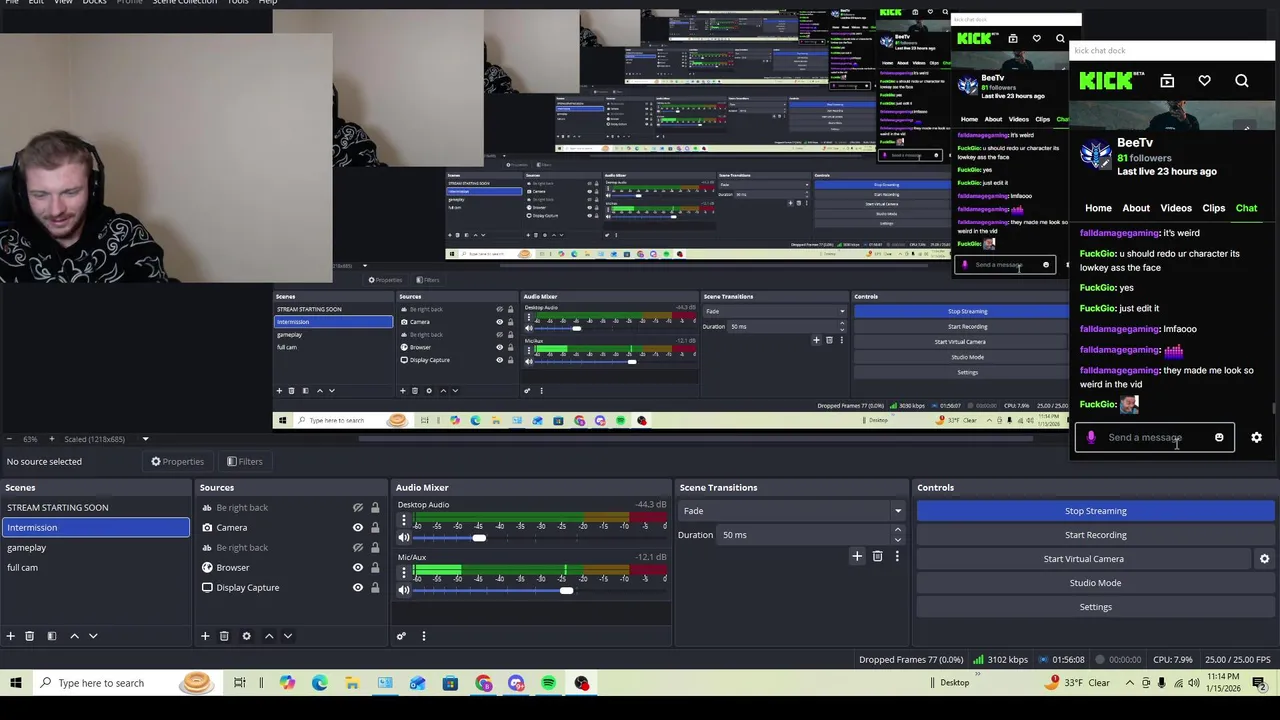The height and width of the screenshot is (720, 1280).
Task: Open Properties button in source toolbar
Action: tap(178, 462)
